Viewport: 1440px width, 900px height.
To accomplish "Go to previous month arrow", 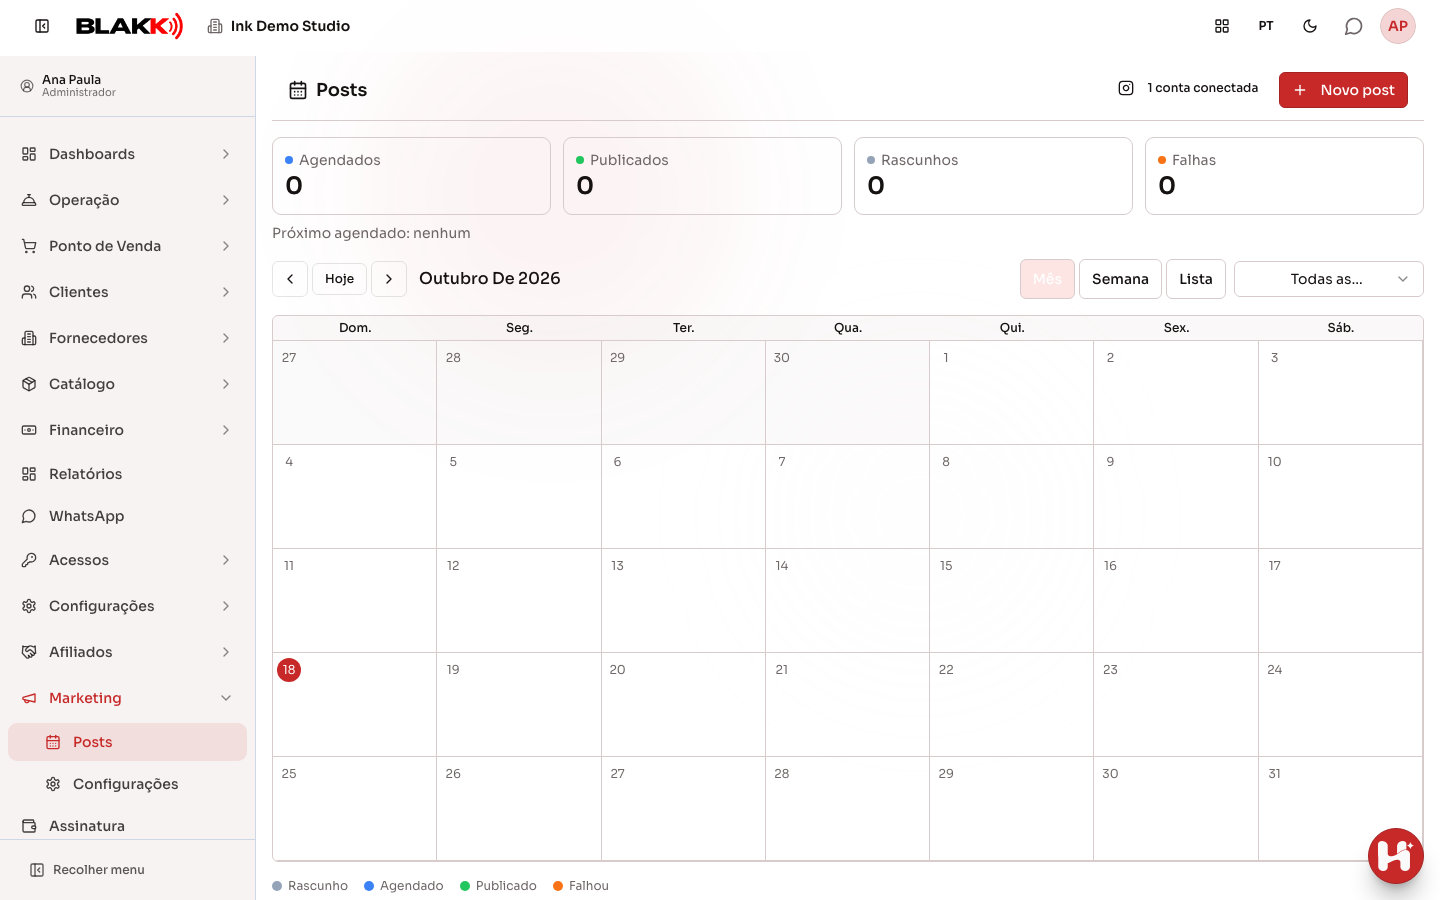I will tap(290, 279).
